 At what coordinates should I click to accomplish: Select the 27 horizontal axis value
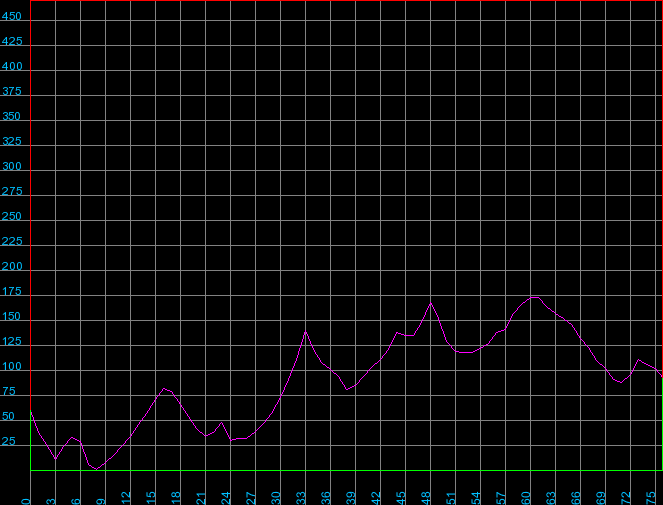pyautogui.click(x=251, y=498)
